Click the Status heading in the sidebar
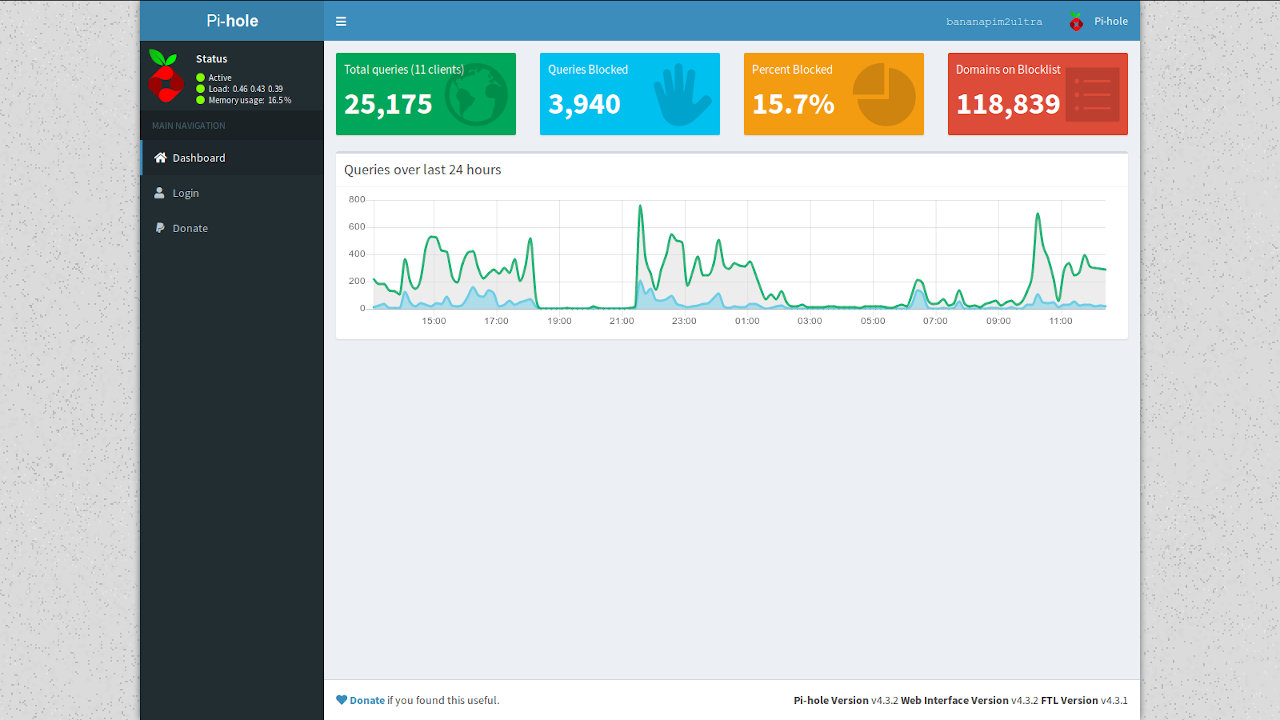 [x=212, y=59]
